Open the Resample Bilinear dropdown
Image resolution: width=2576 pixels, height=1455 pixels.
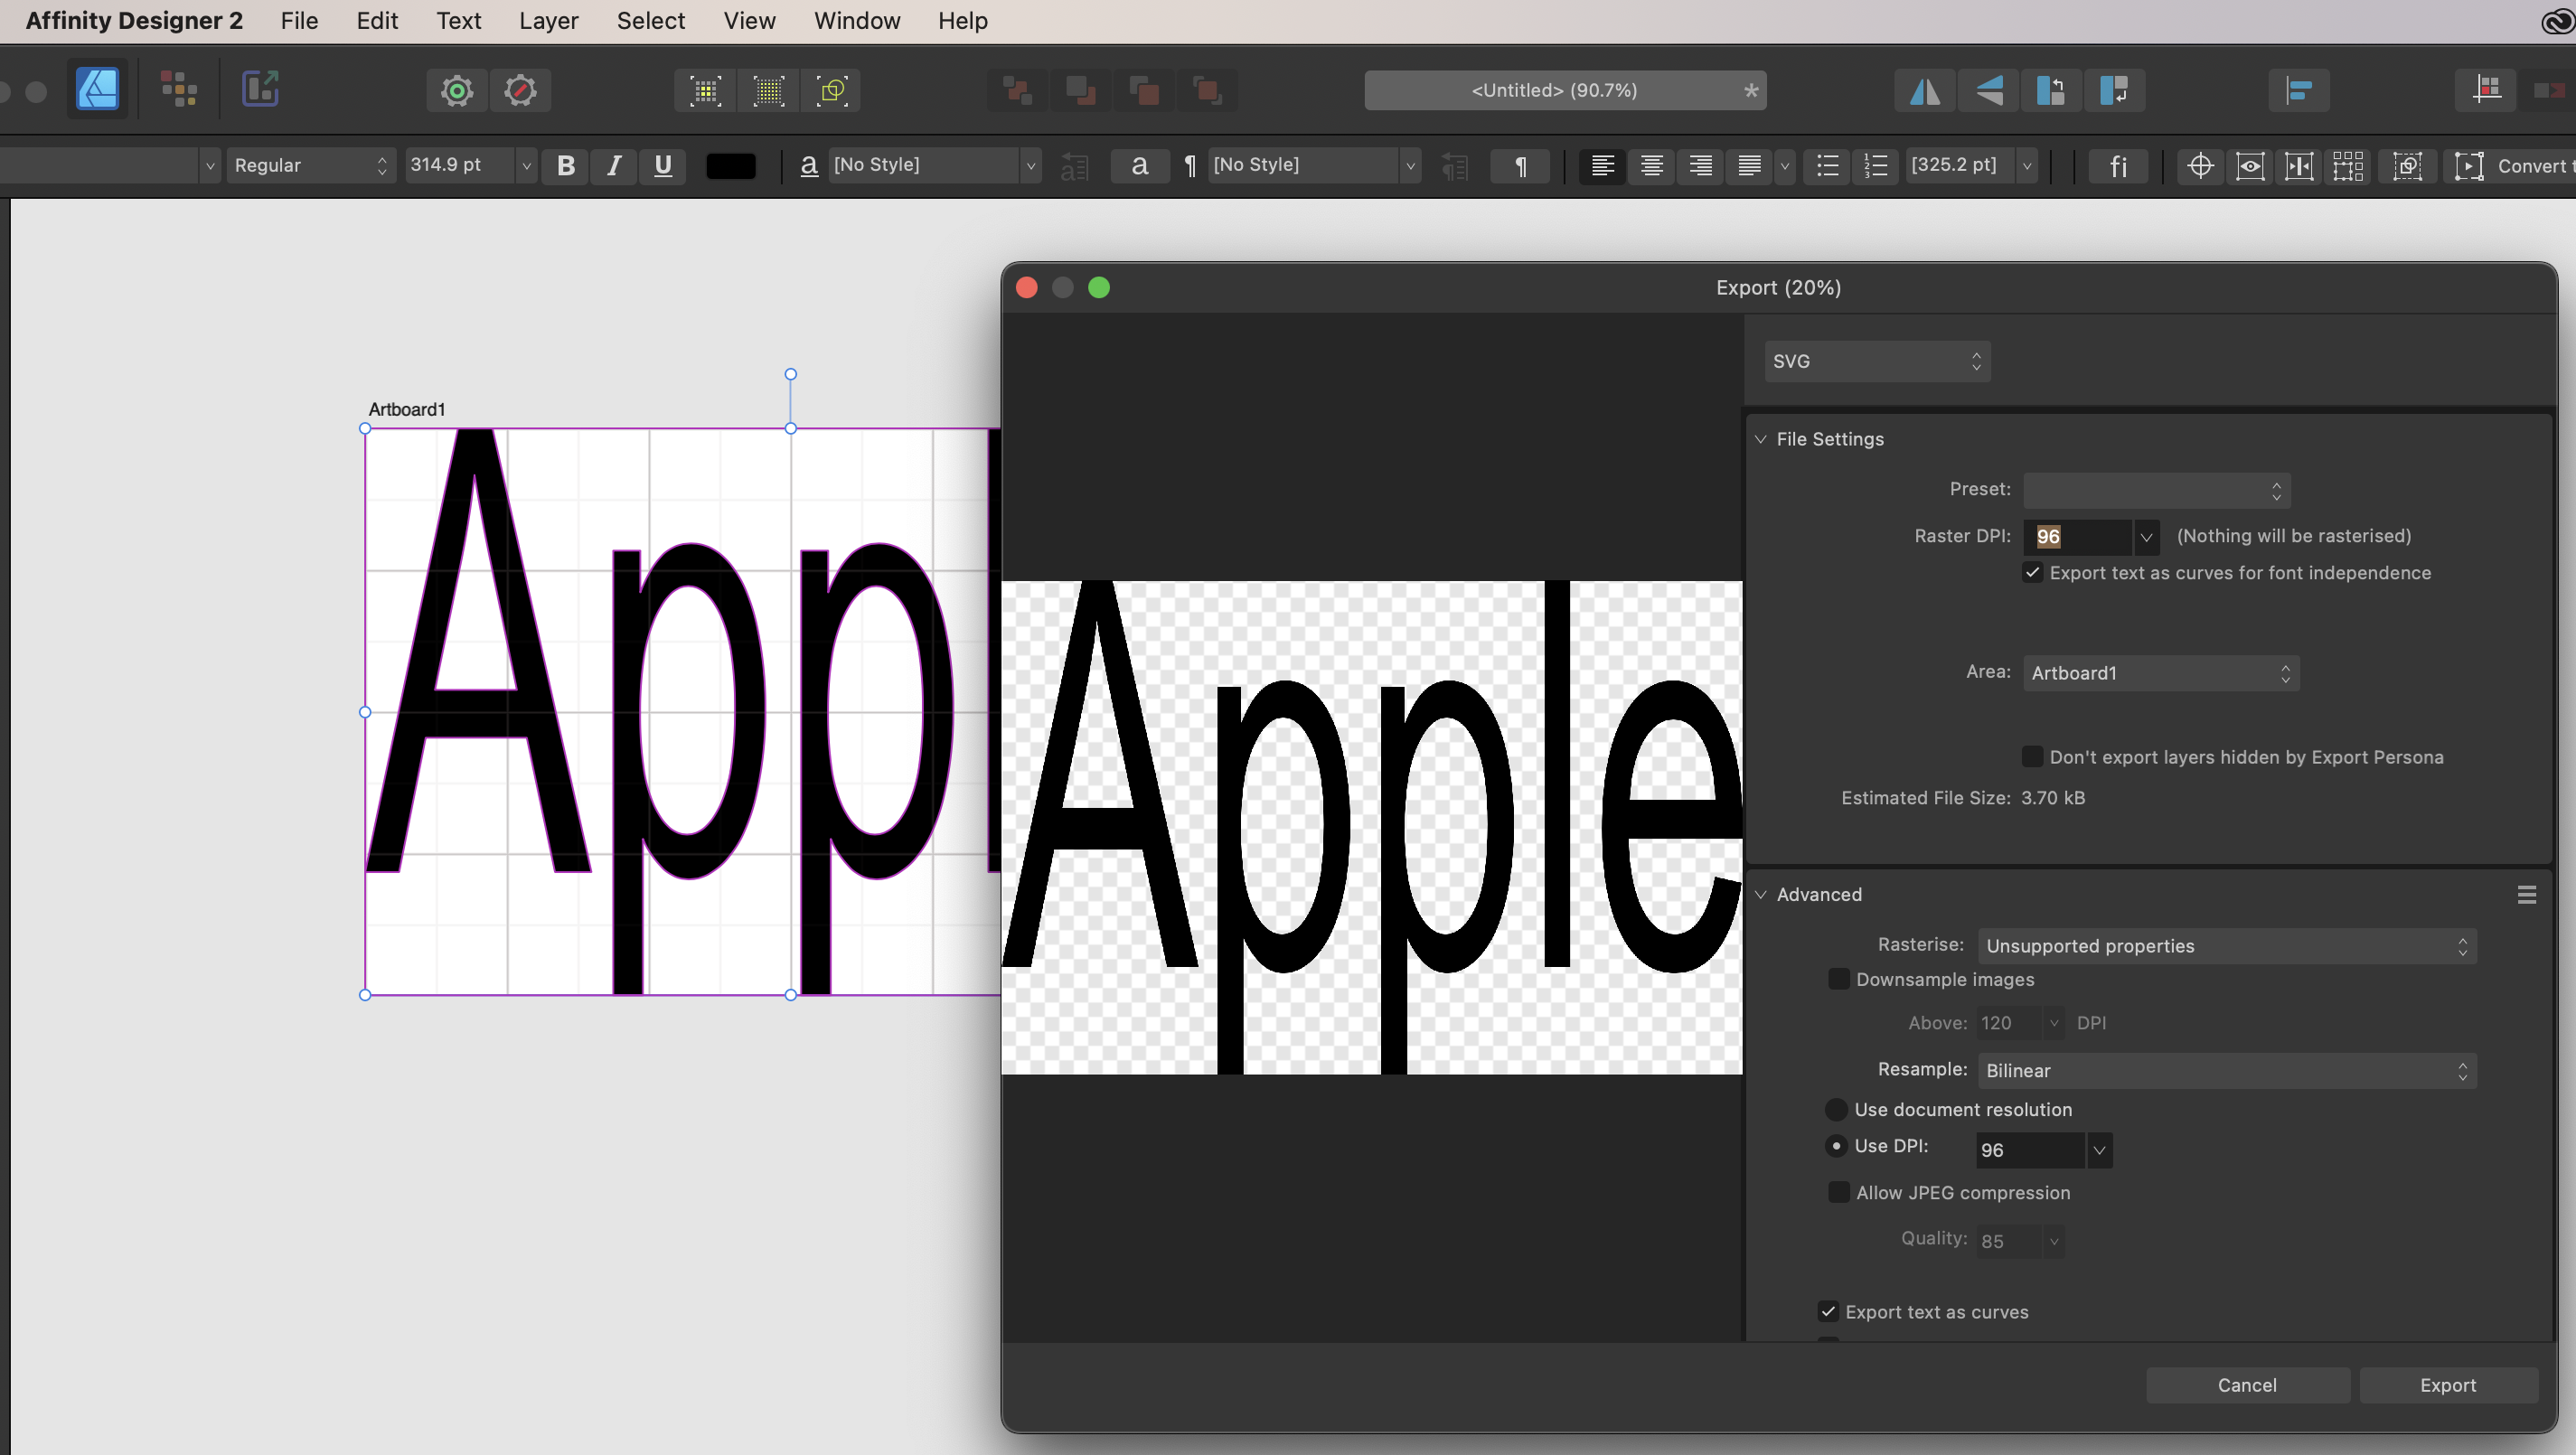[x=2227, y=1070]
